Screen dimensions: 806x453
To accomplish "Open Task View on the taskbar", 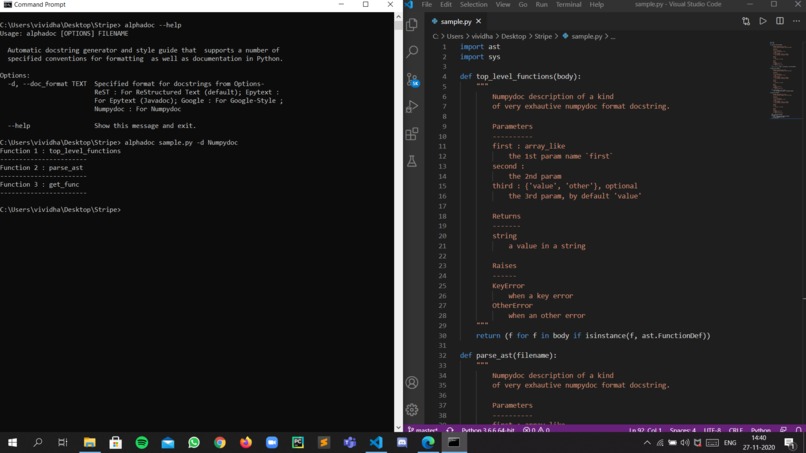I will point(63,442).
